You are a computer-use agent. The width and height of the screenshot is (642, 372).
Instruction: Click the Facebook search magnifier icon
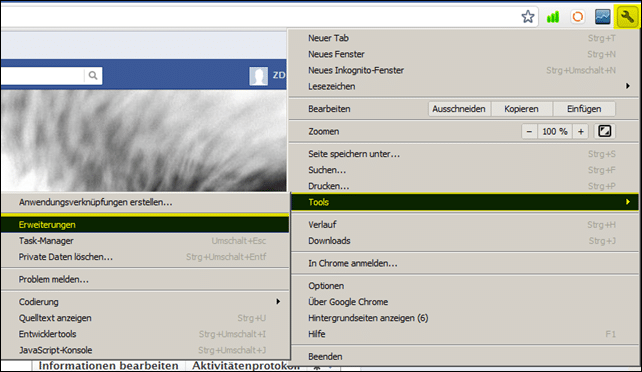tap(93, 75)
